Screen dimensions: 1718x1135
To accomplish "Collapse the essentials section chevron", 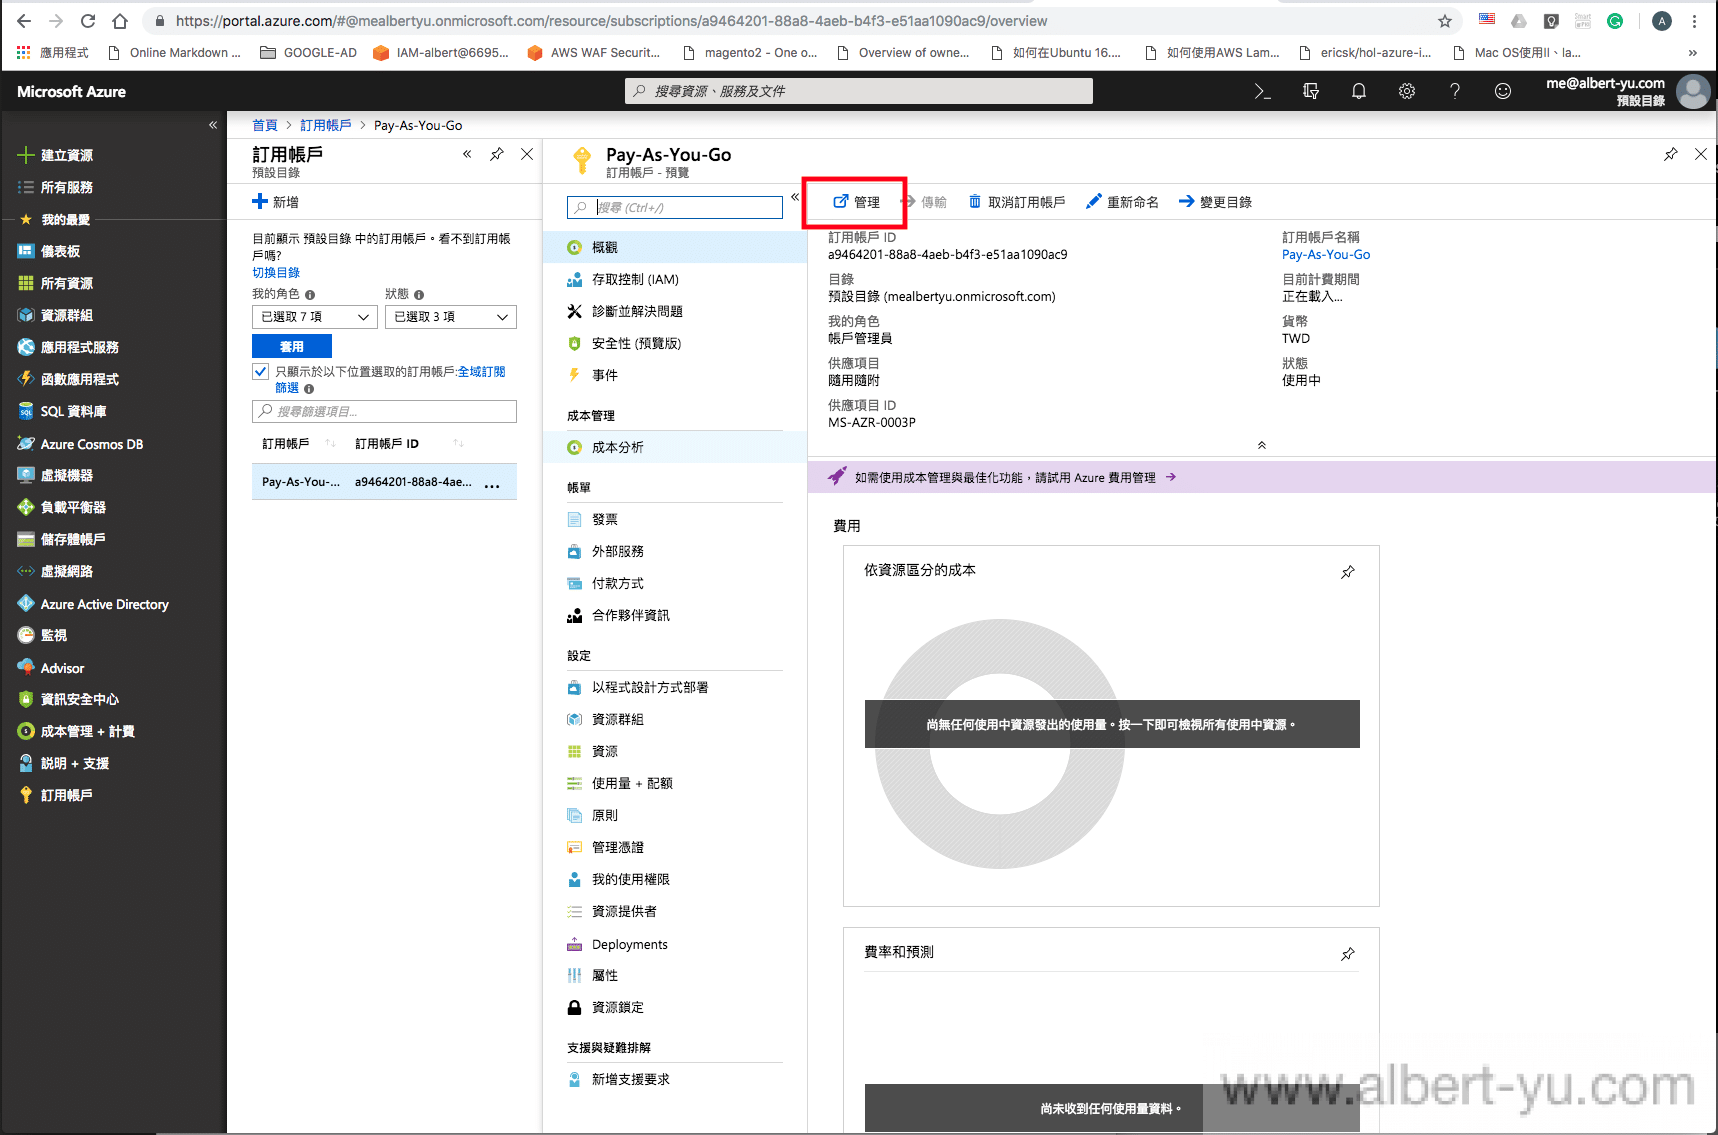I will tap(1262, 445).
